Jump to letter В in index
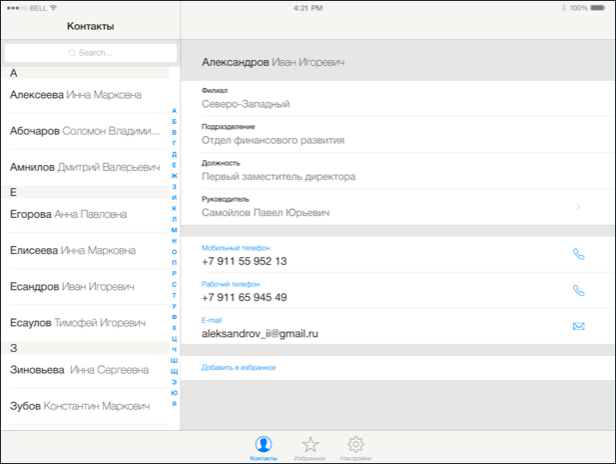The width and height of the screenshot is (616, 464). [x=174, y=132]
